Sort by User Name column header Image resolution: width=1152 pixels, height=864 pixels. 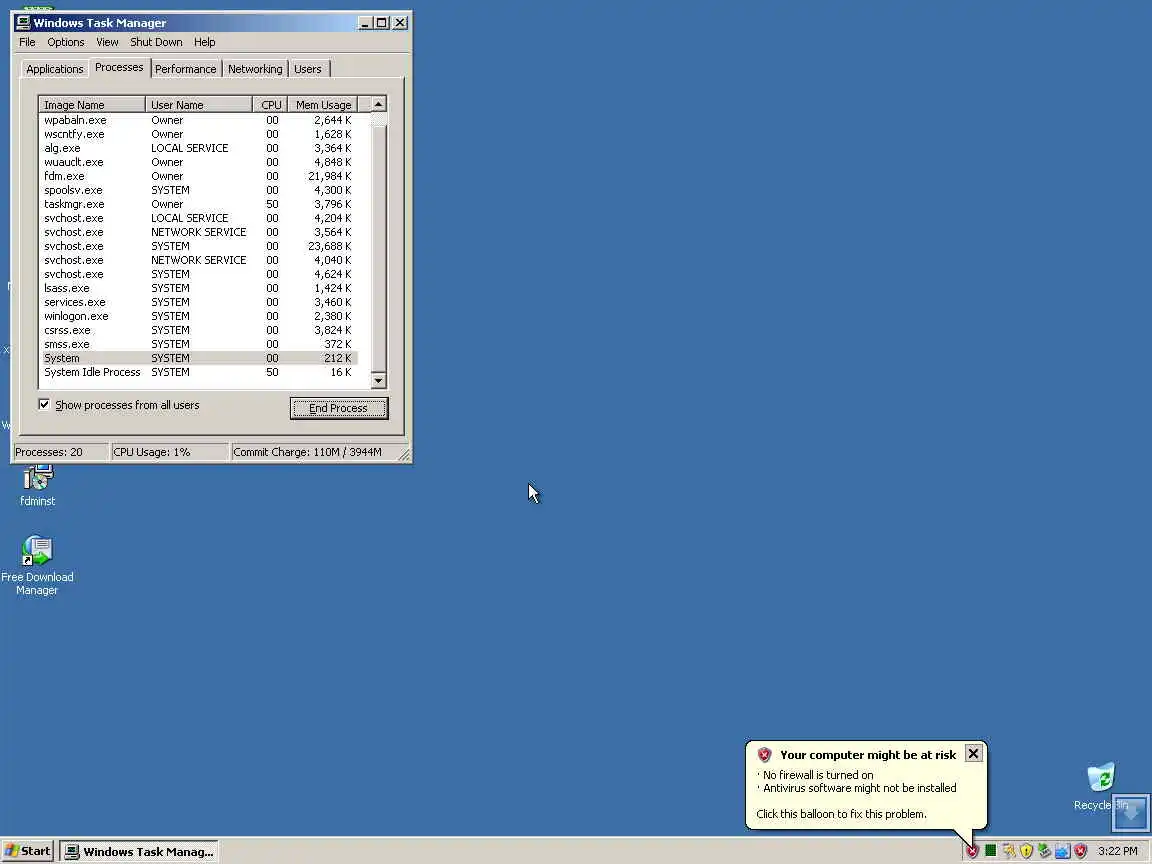click(x=198, y=105)
